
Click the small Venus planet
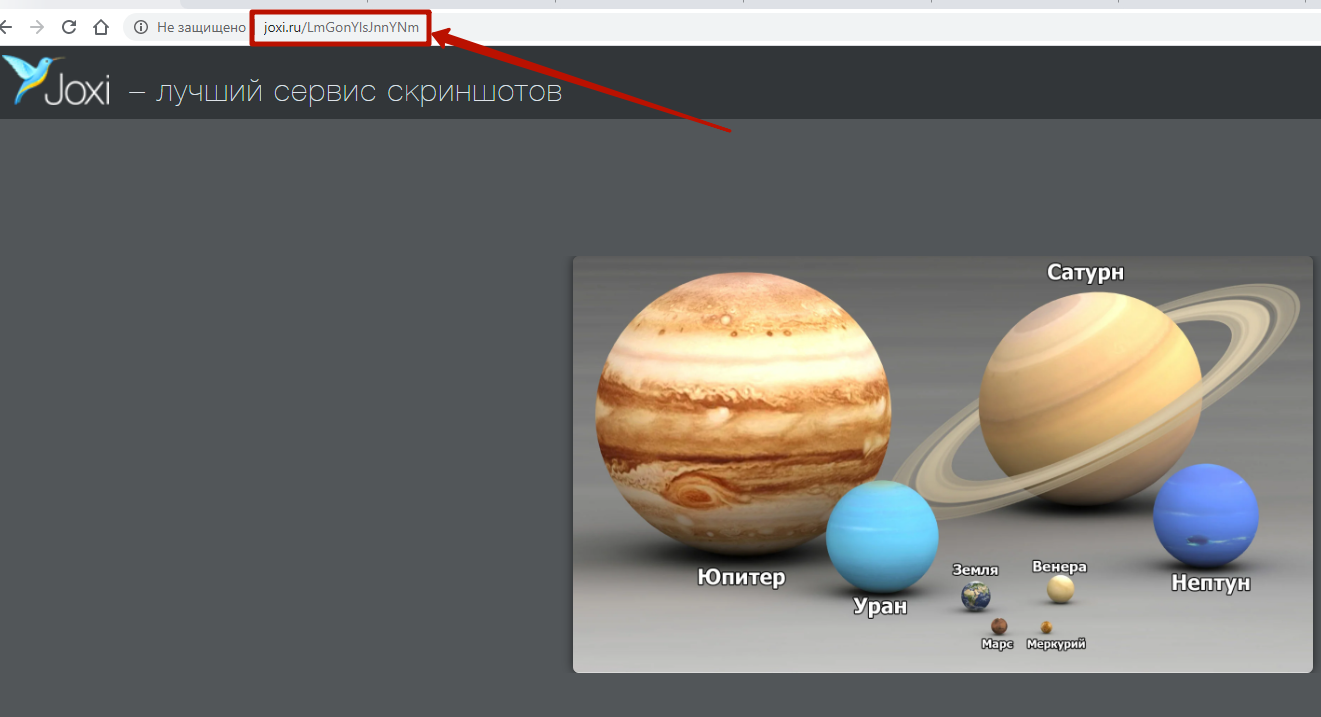click(1060, 589)
